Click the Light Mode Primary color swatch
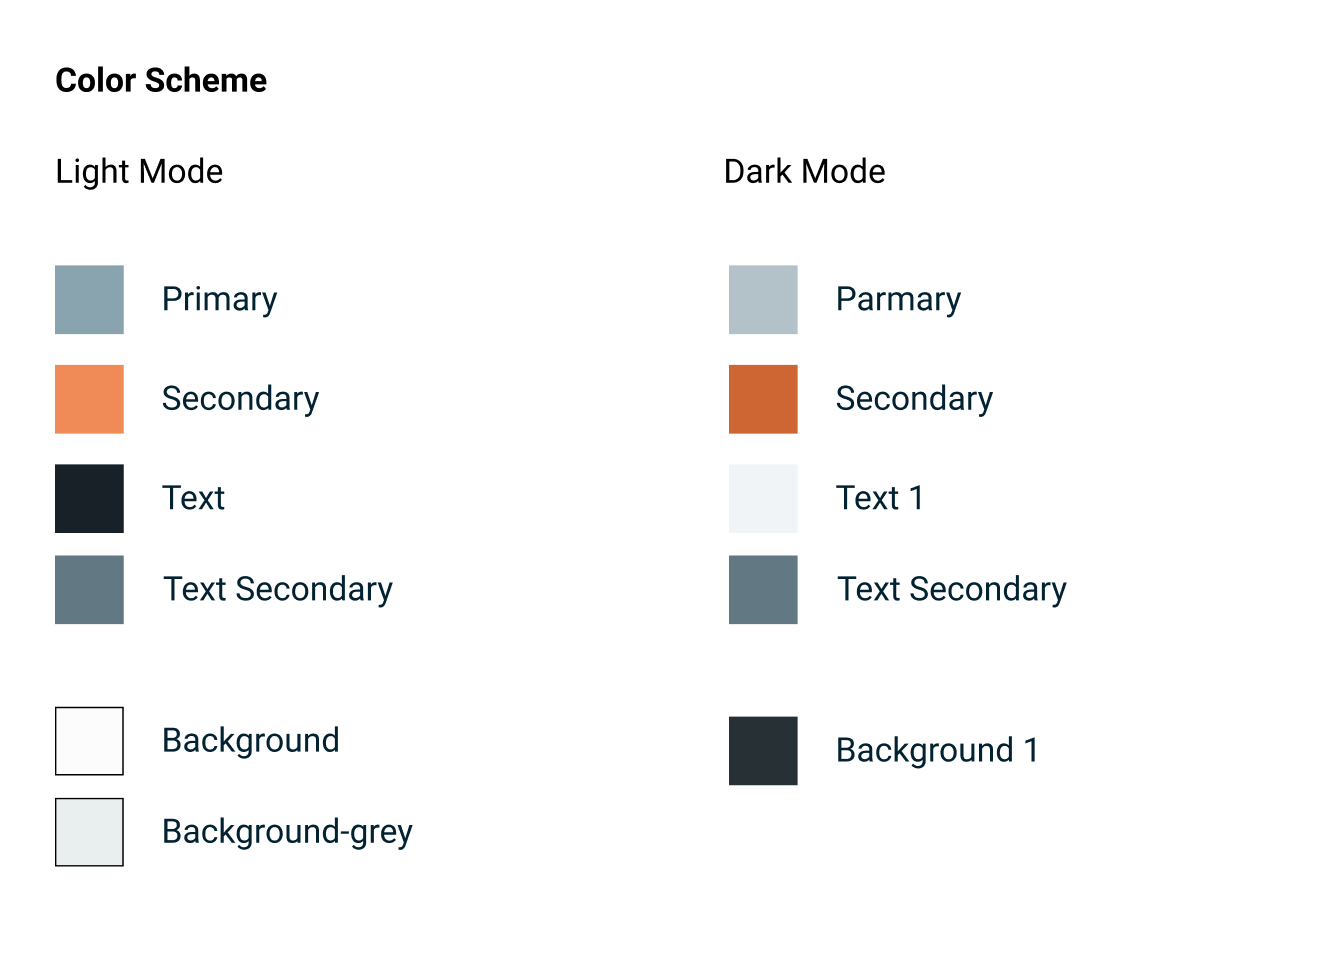The width and height of the screenshot is (1338, 972). [89, 299]
